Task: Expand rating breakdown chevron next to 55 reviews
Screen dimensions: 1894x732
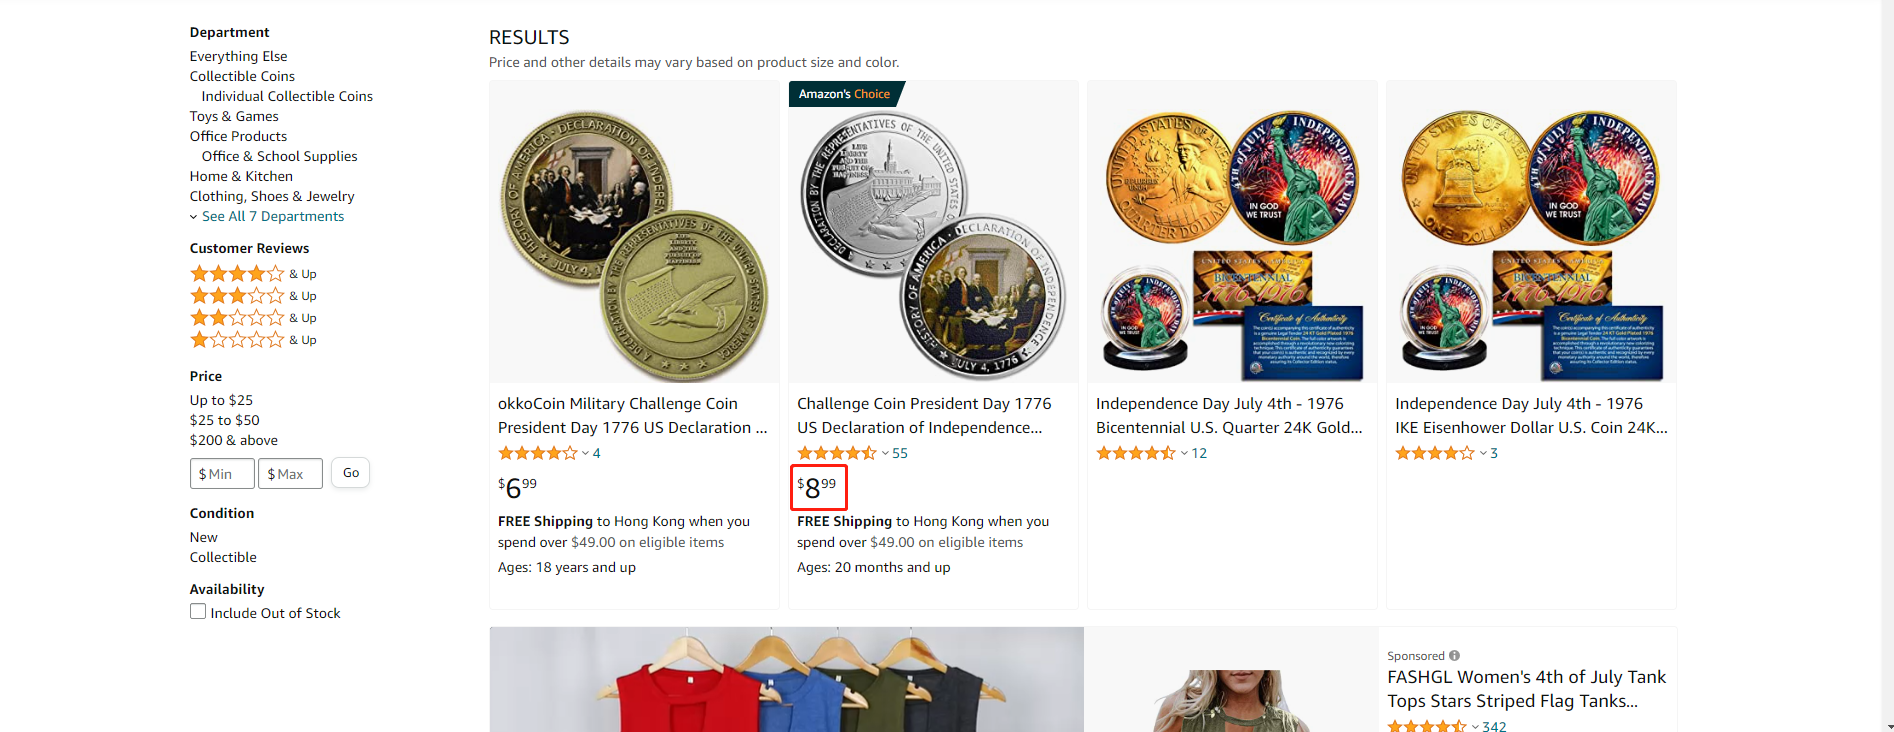Action: [885, 453]
